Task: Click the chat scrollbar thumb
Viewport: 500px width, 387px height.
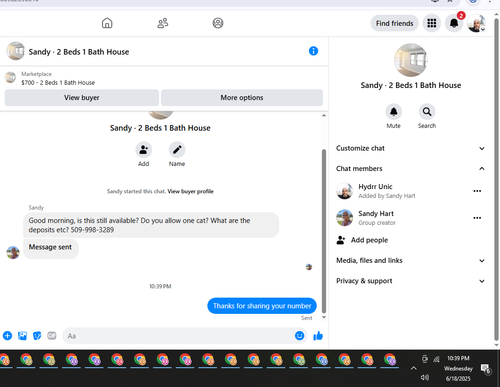Action: pyautogui.click(x=324, y=231)
